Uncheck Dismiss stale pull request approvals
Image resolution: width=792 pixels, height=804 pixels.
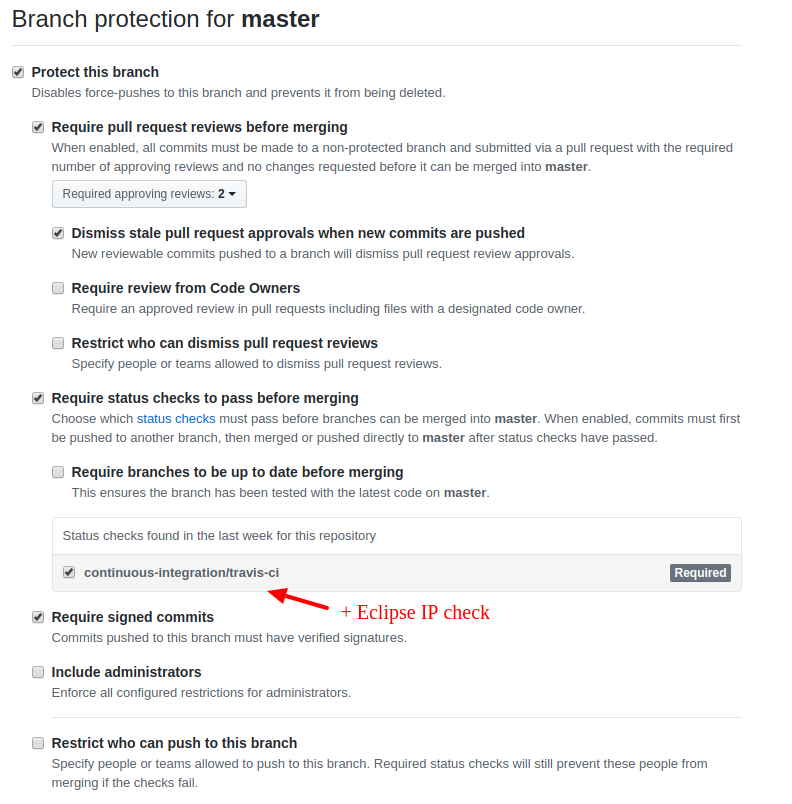point(57,232)
